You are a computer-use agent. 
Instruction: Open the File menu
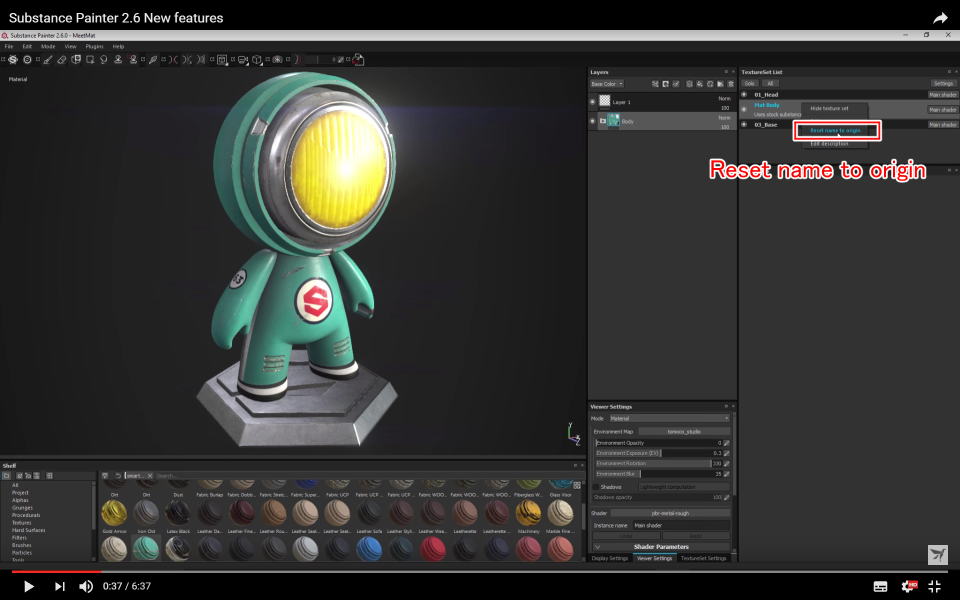9,47
